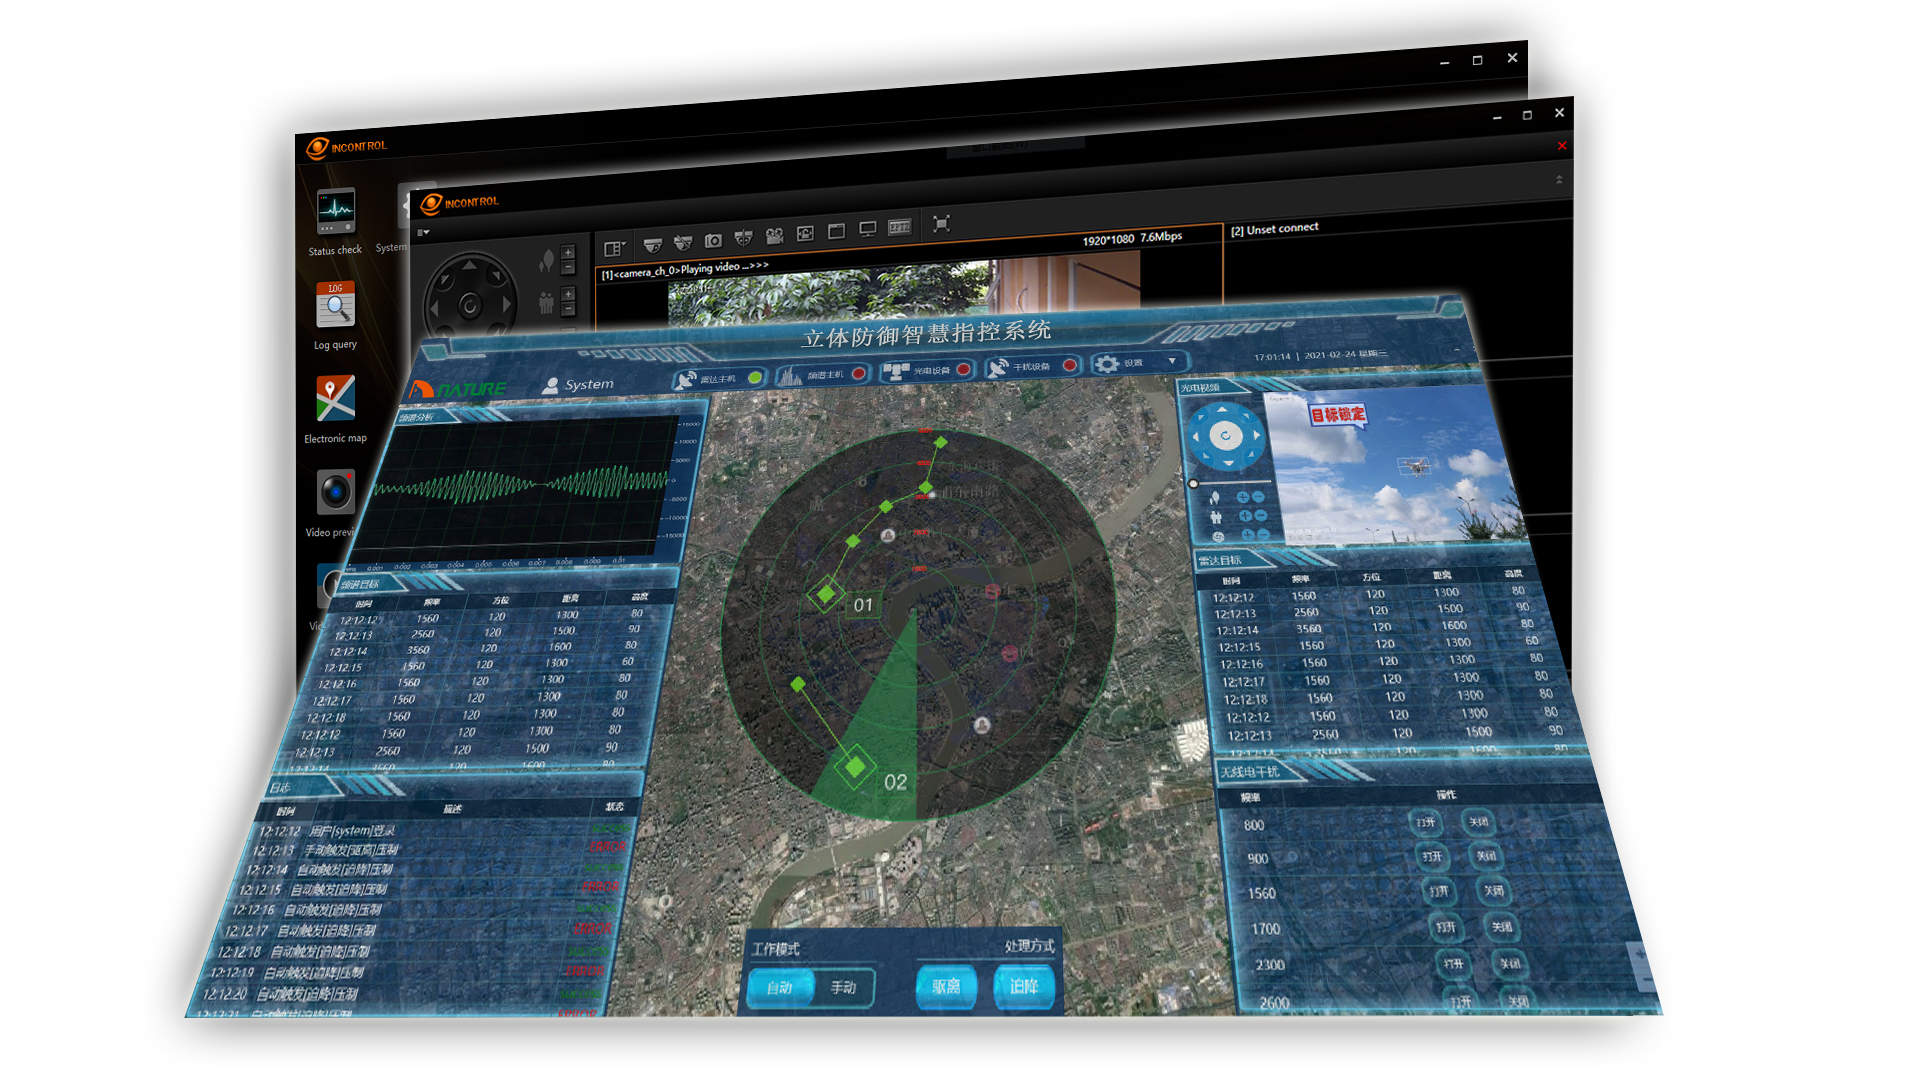Toggle the 干扰设备 status indicator
This screenshot has height=1080, width=1920.
pyautogui.click(x=1070, y=366)
